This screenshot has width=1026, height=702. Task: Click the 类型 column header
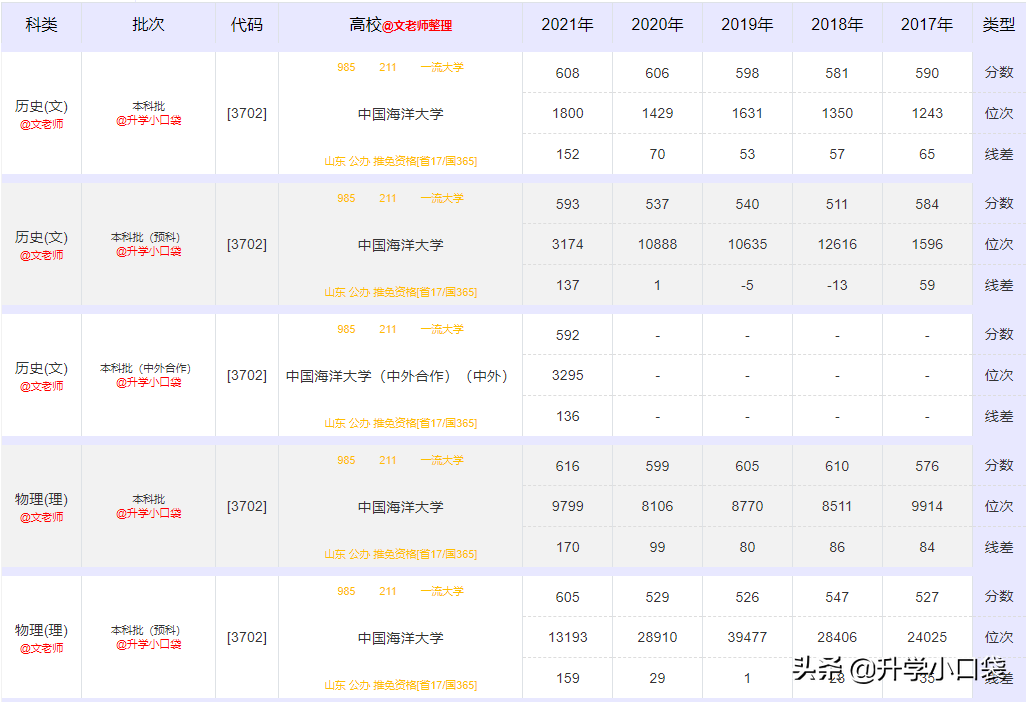point(999,25)
